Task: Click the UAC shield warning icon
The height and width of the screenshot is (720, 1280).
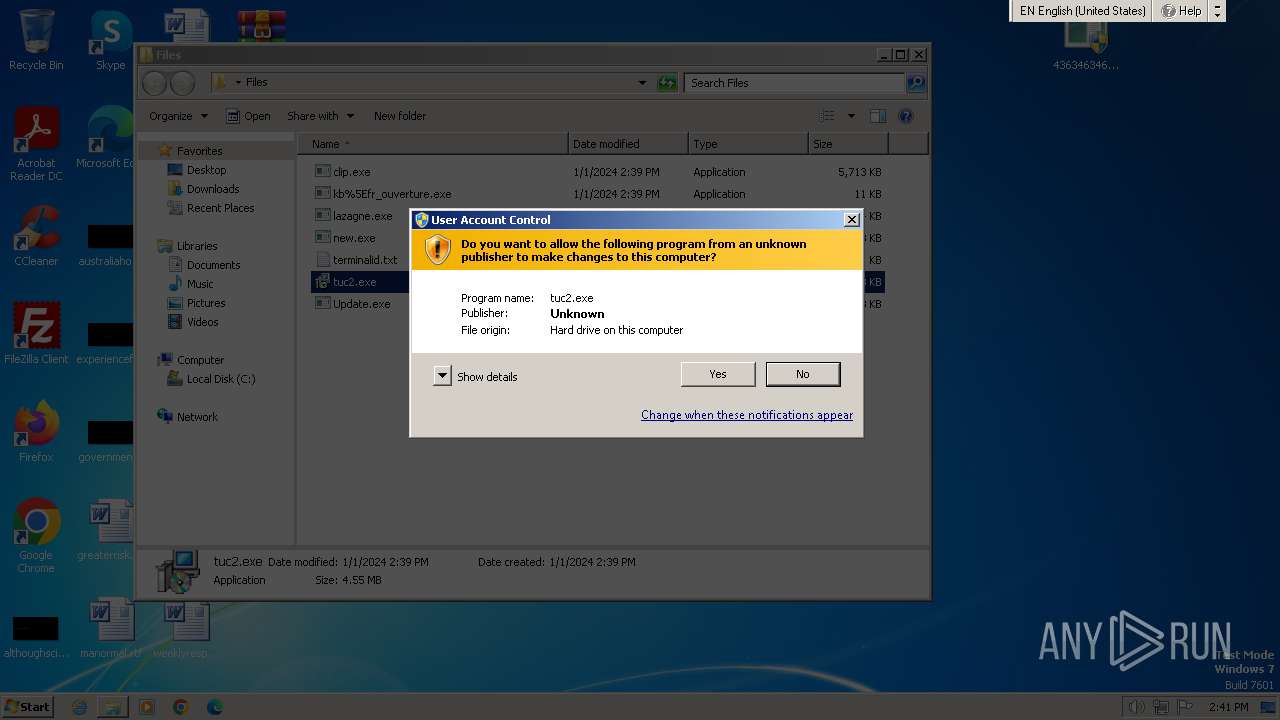Action: [438, 249]
